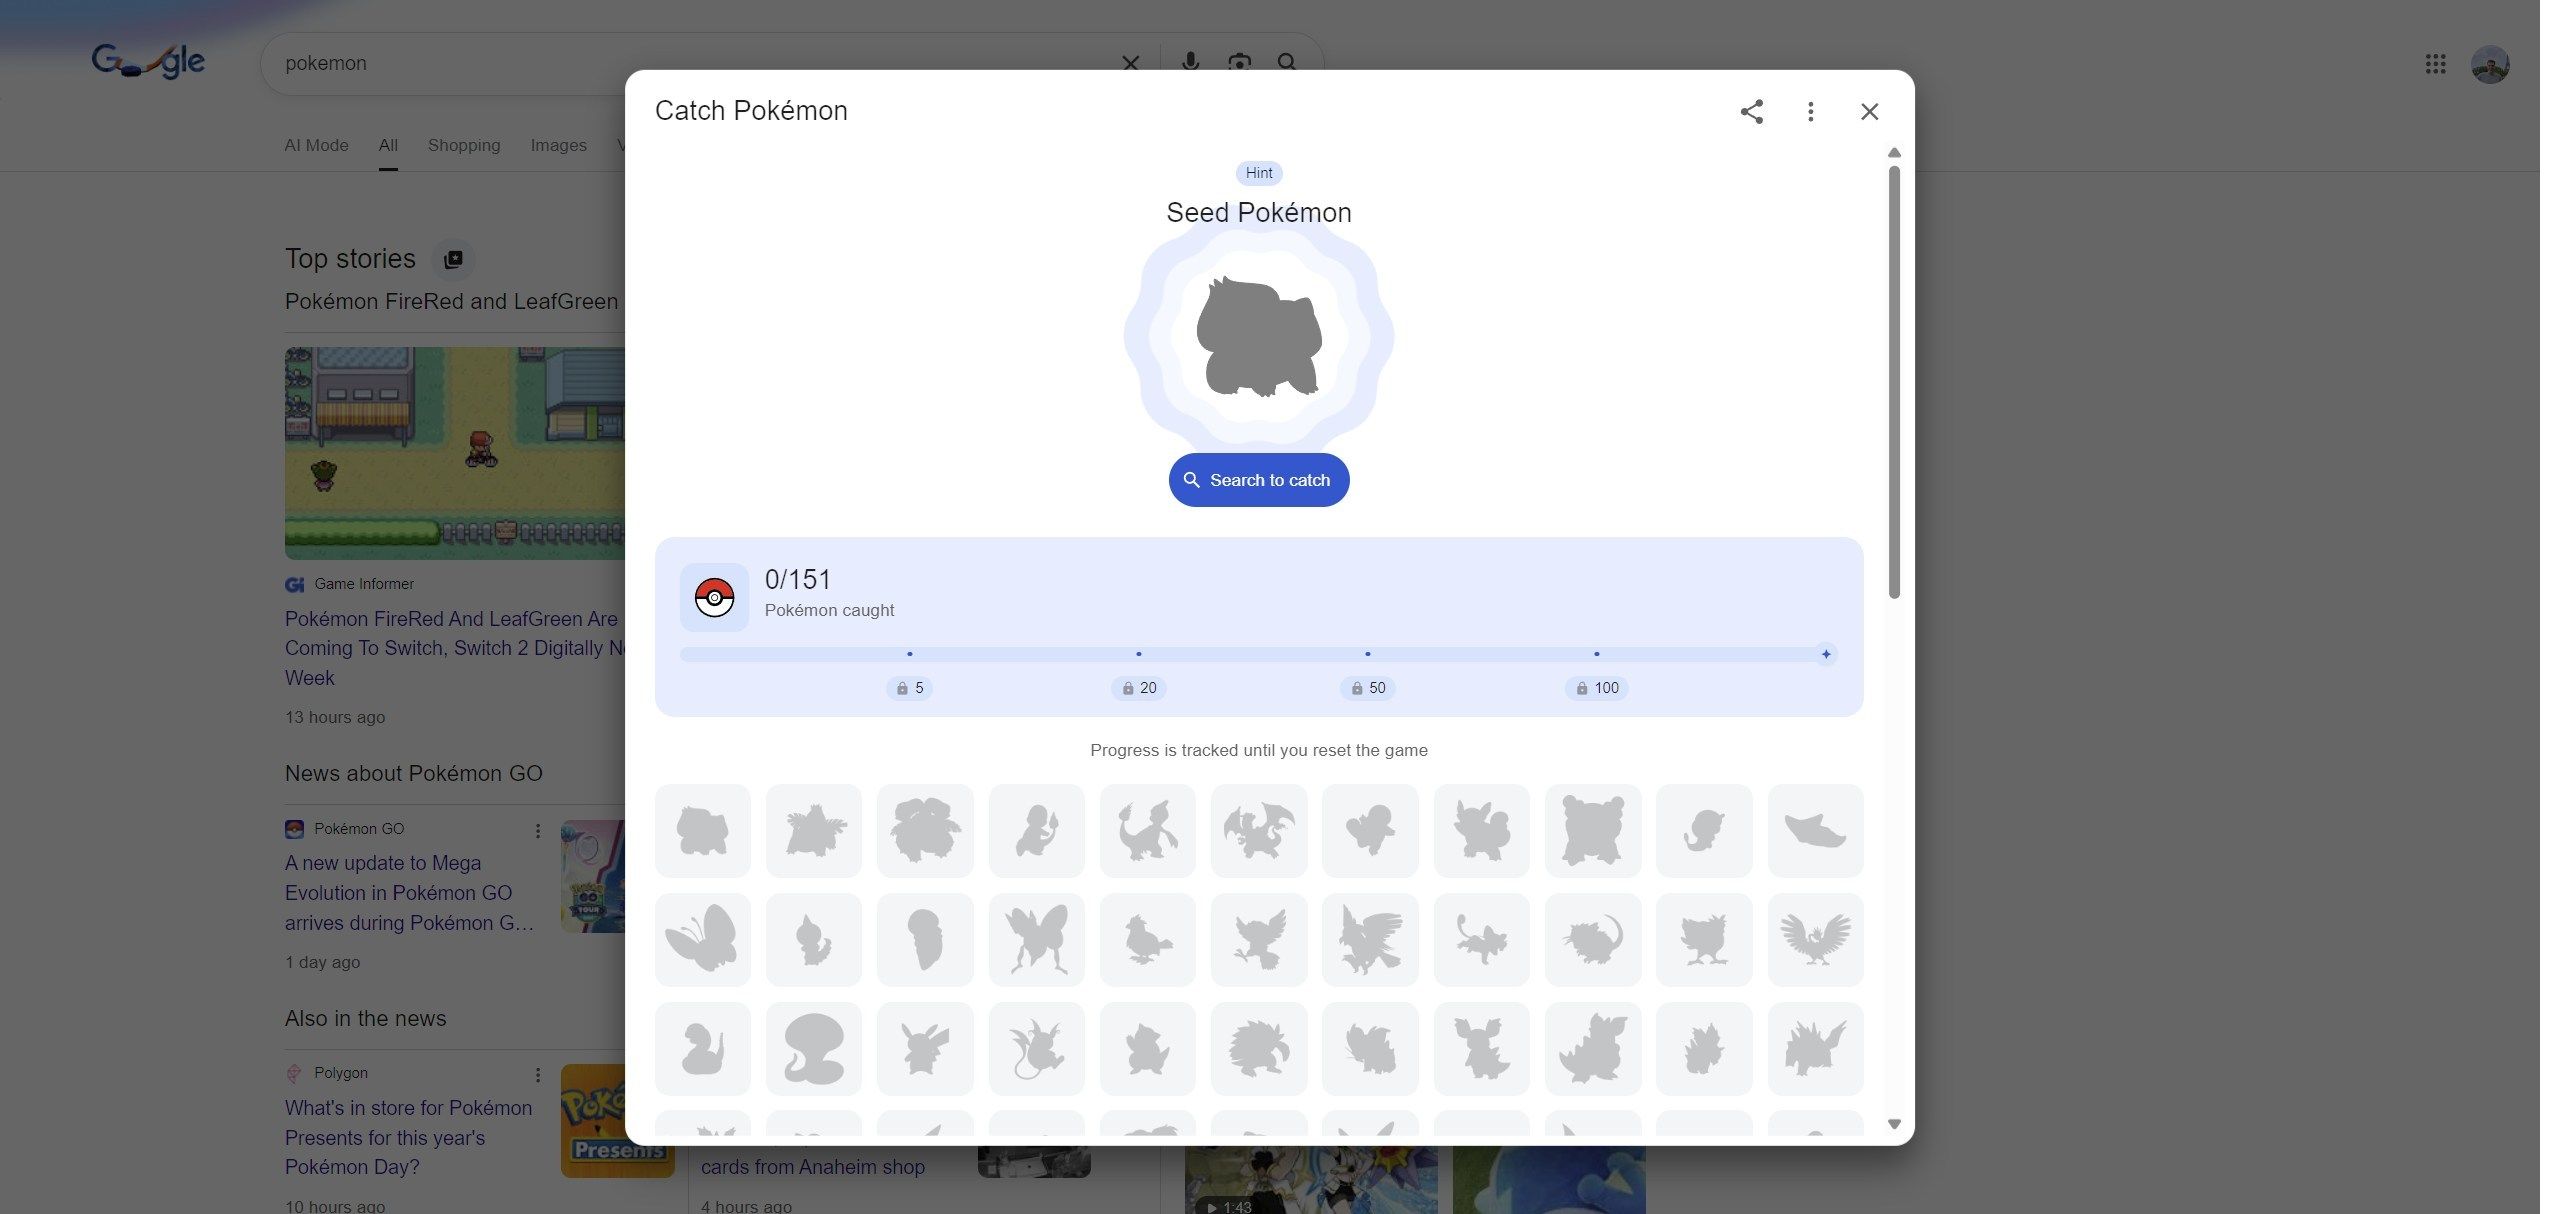Select the Raichu silhouette tile
Screen dimensions: 2560x1214
pos(1037,1049)
